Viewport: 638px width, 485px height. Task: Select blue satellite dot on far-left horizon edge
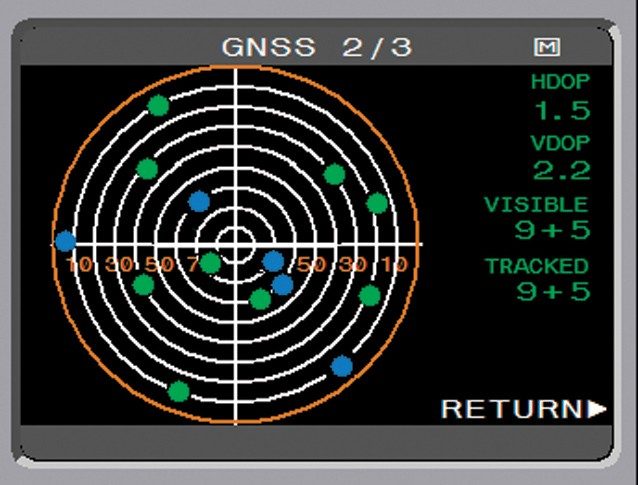point(66,241)
